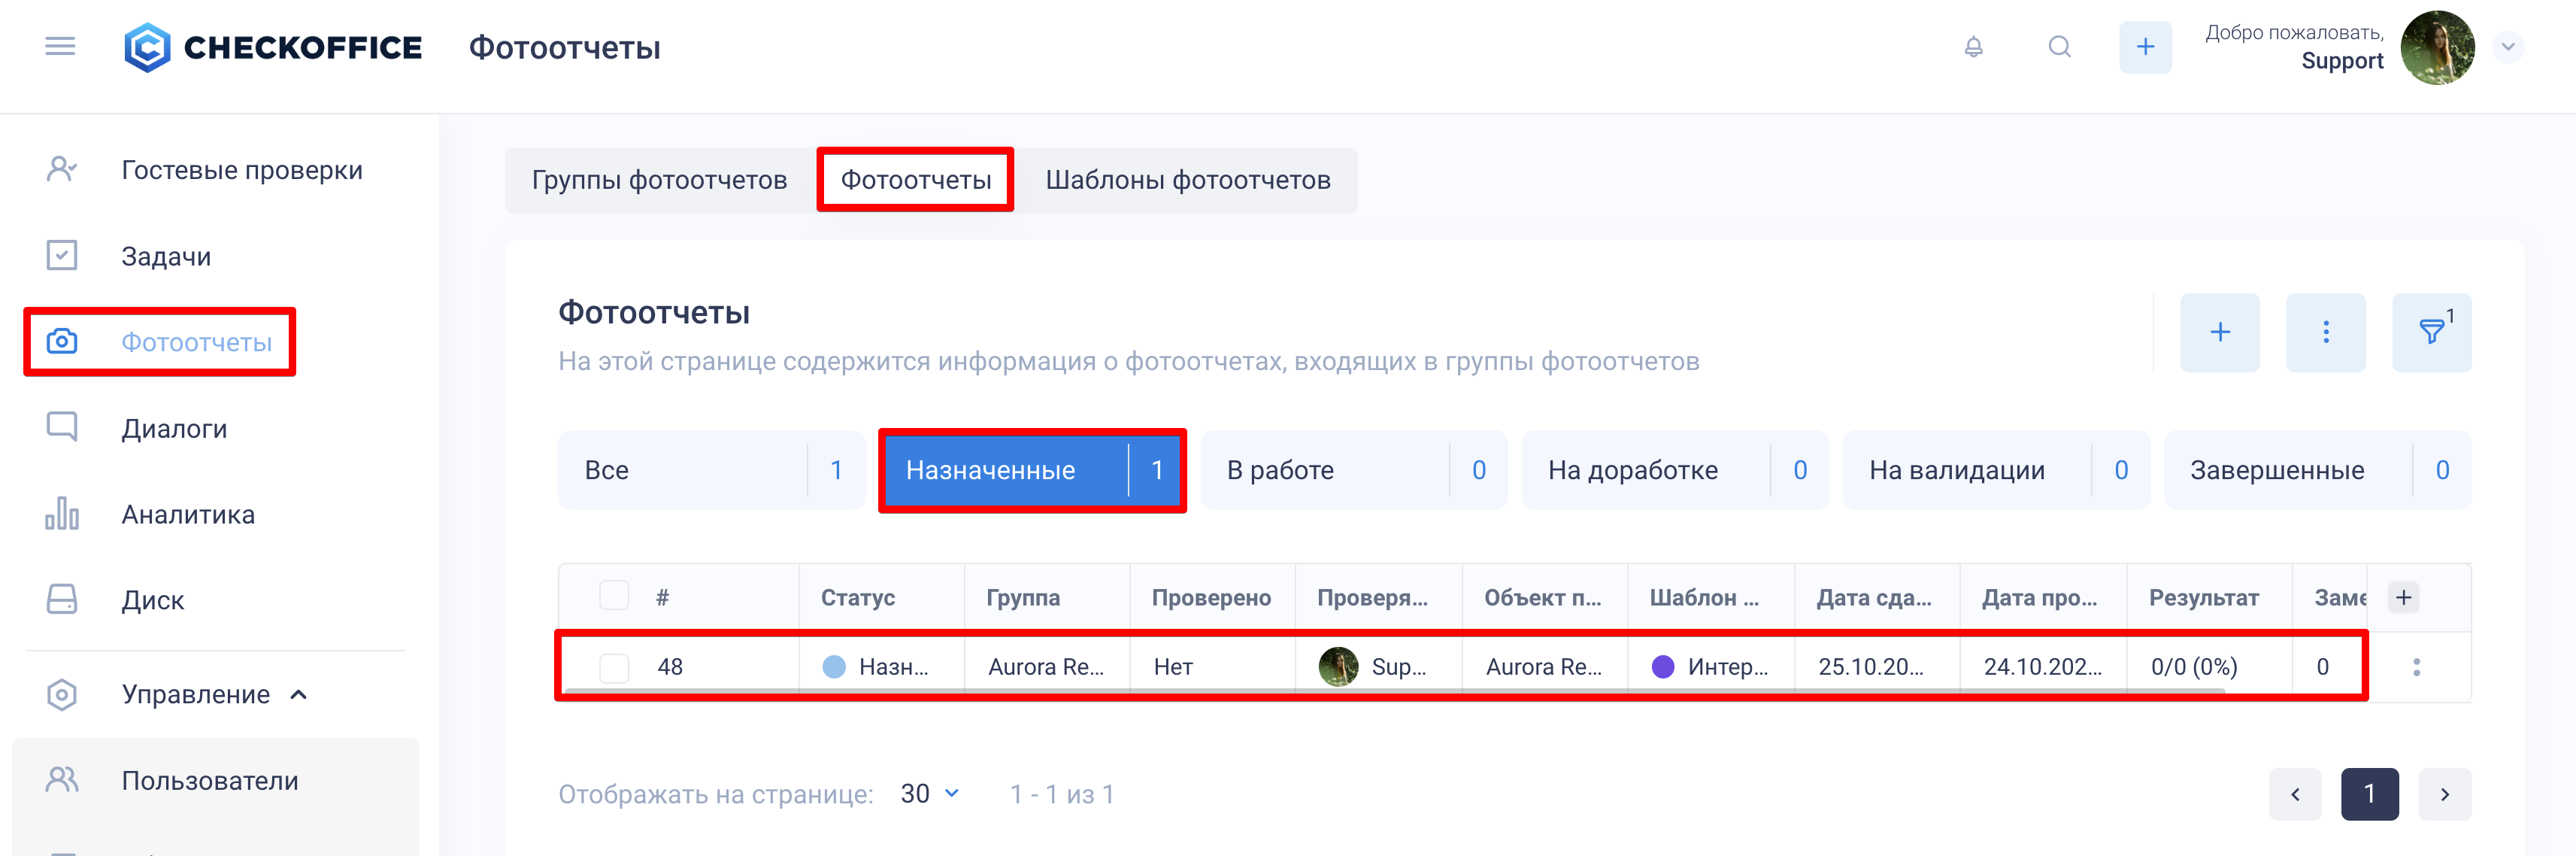Check the checkbox for row 48
The image size is (2576, 856).
(x=614, y=667)
